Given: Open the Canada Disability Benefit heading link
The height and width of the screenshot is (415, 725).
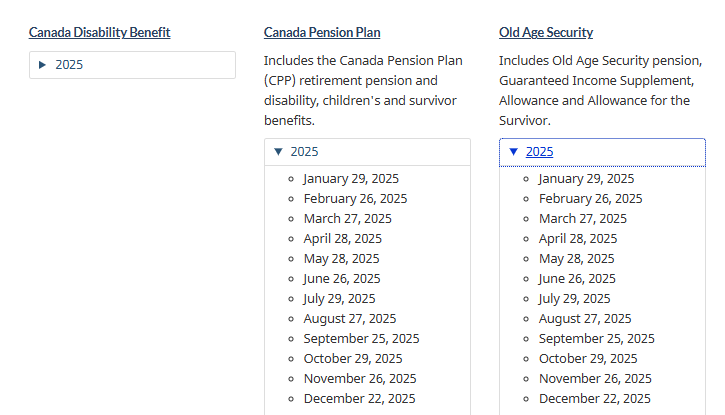Looking at the screenshot, I should tap(99, 33).
